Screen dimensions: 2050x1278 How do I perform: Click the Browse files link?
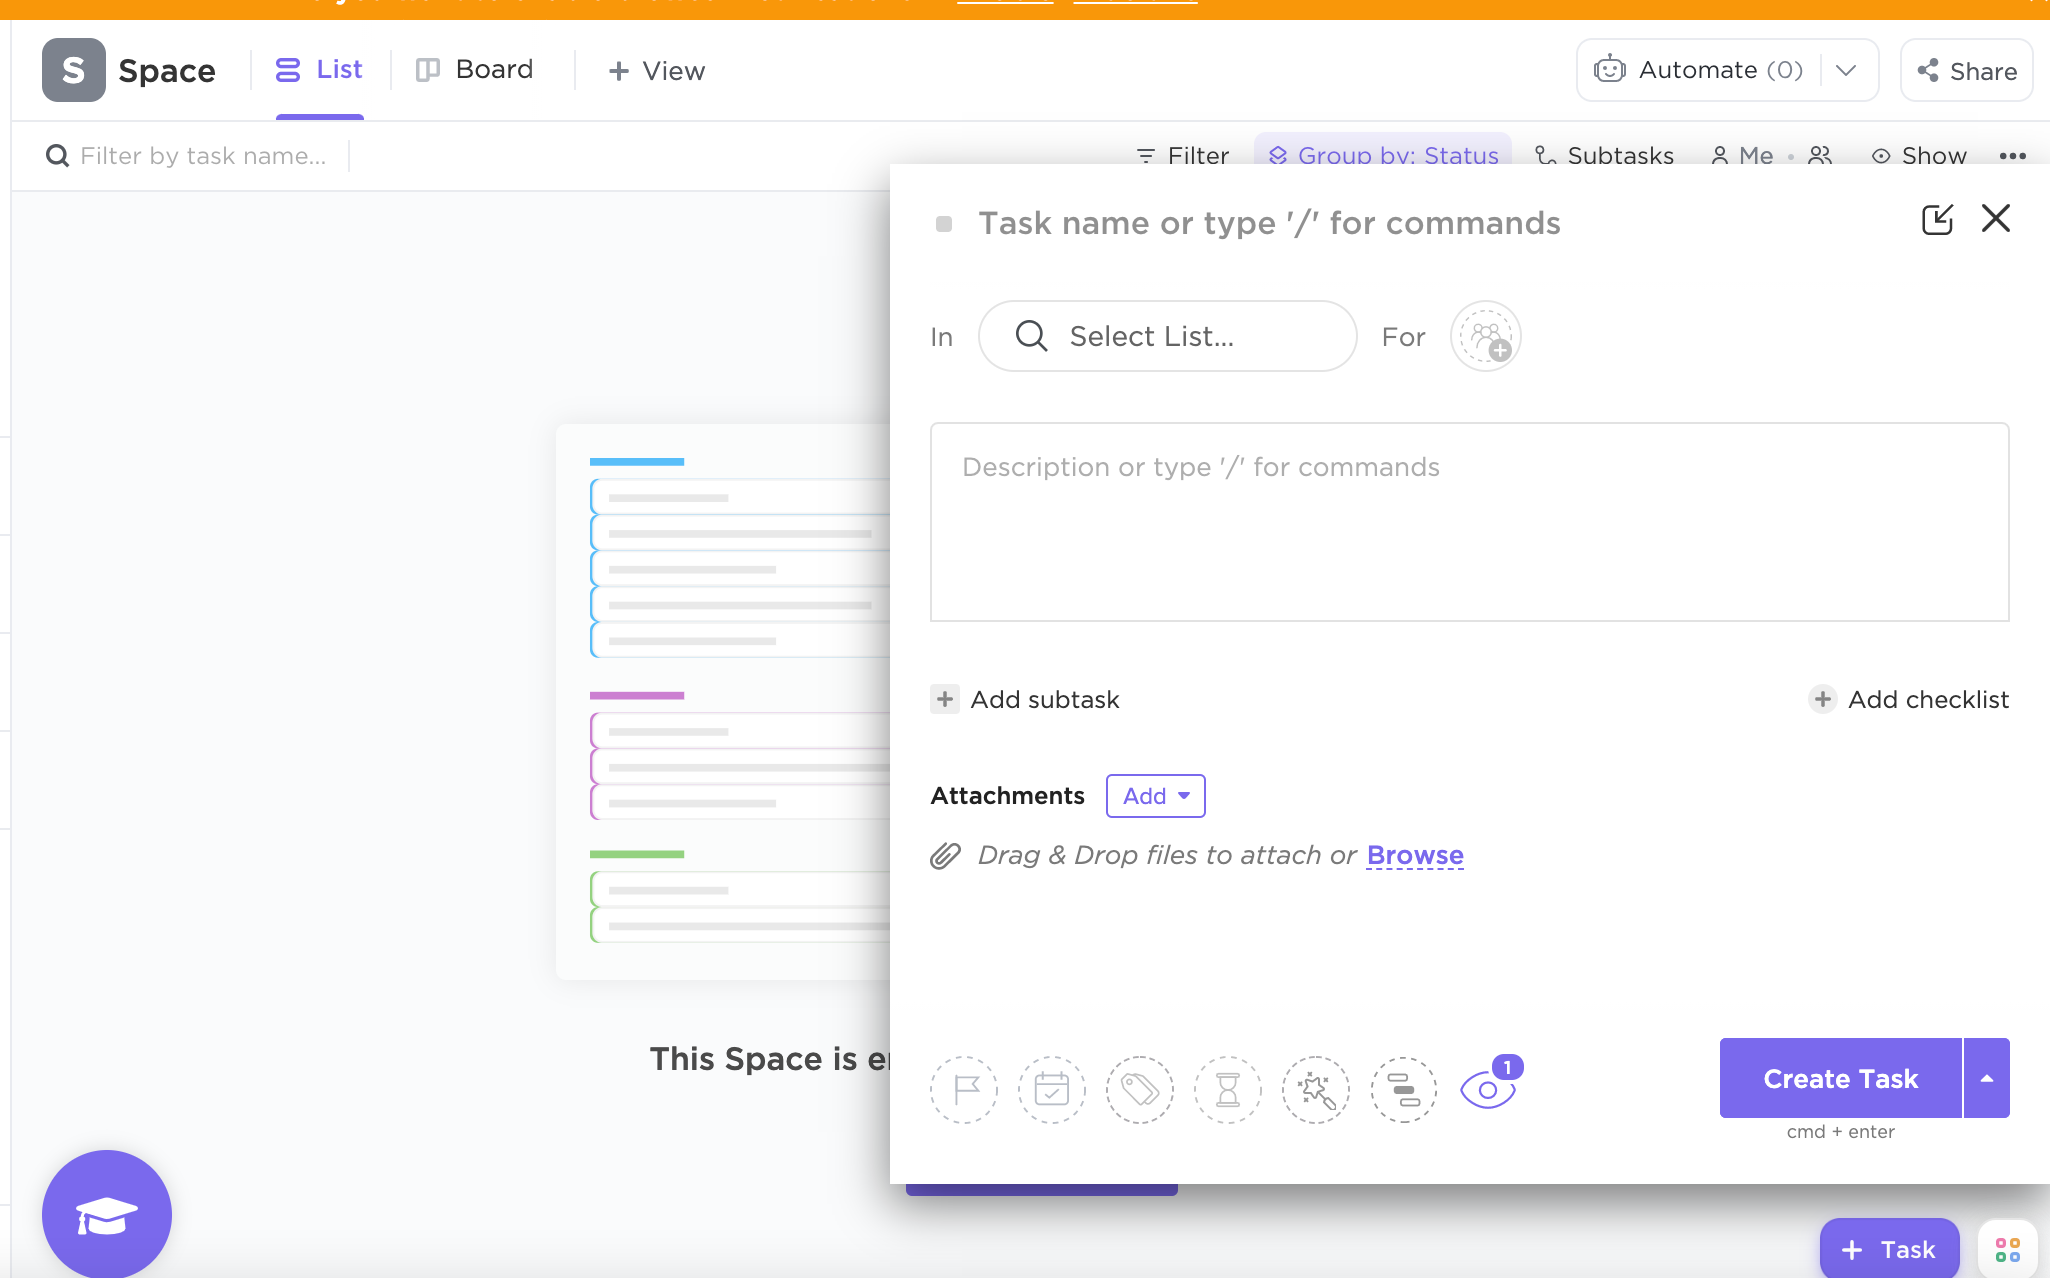[x=1415, y=855]
